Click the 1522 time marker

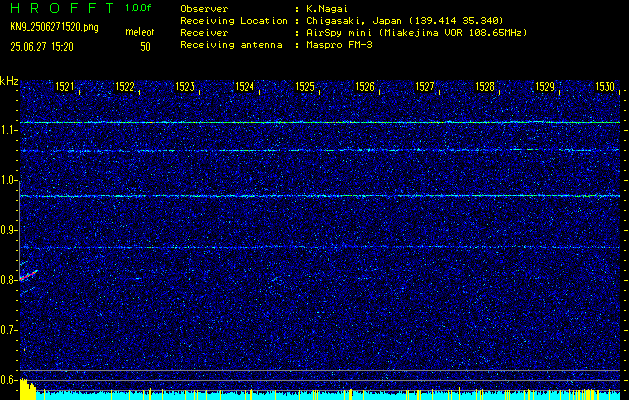pos(125,86)
